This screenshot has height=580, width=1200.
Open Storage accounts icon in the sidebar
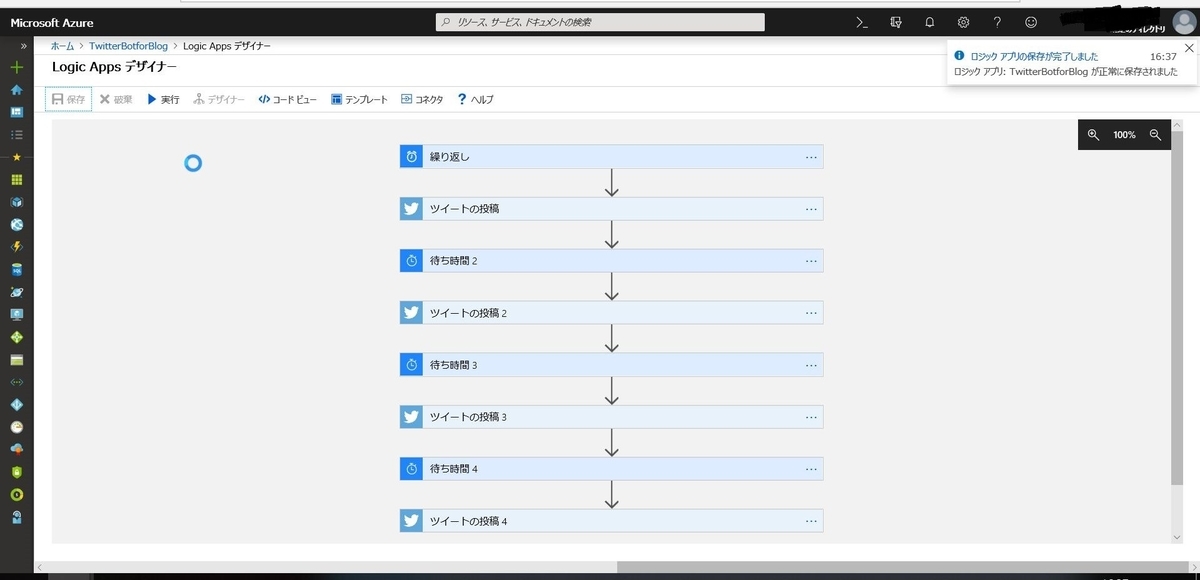16,359
